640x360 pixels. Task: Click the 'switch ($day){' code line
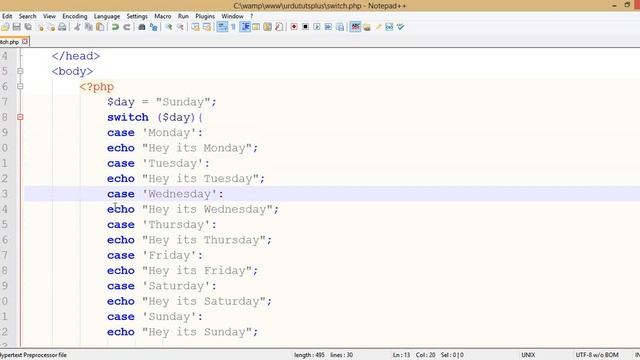[155, 118]
